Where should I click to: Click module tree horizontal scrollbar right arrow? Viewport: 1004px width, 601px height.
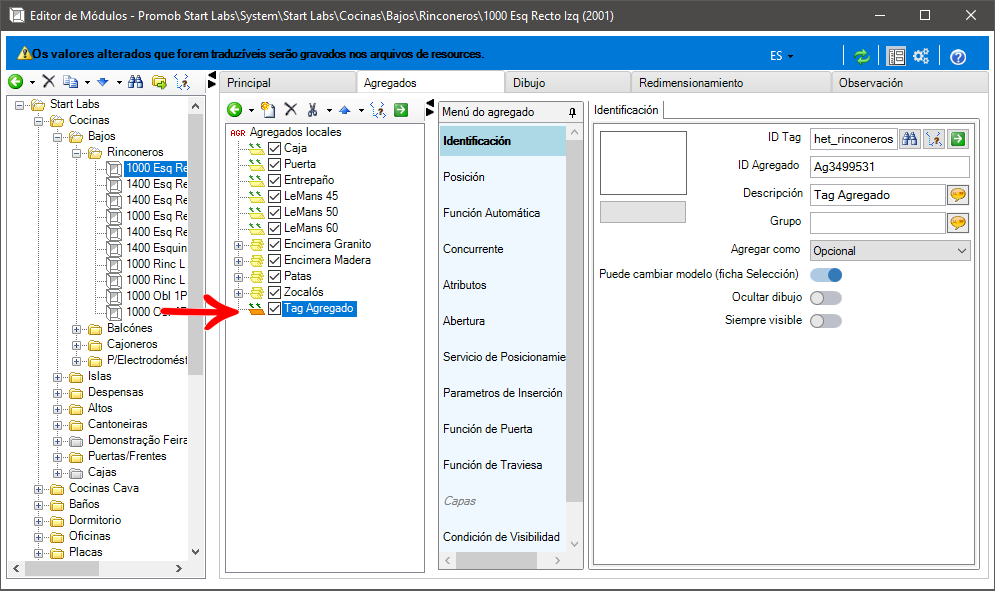179,568
